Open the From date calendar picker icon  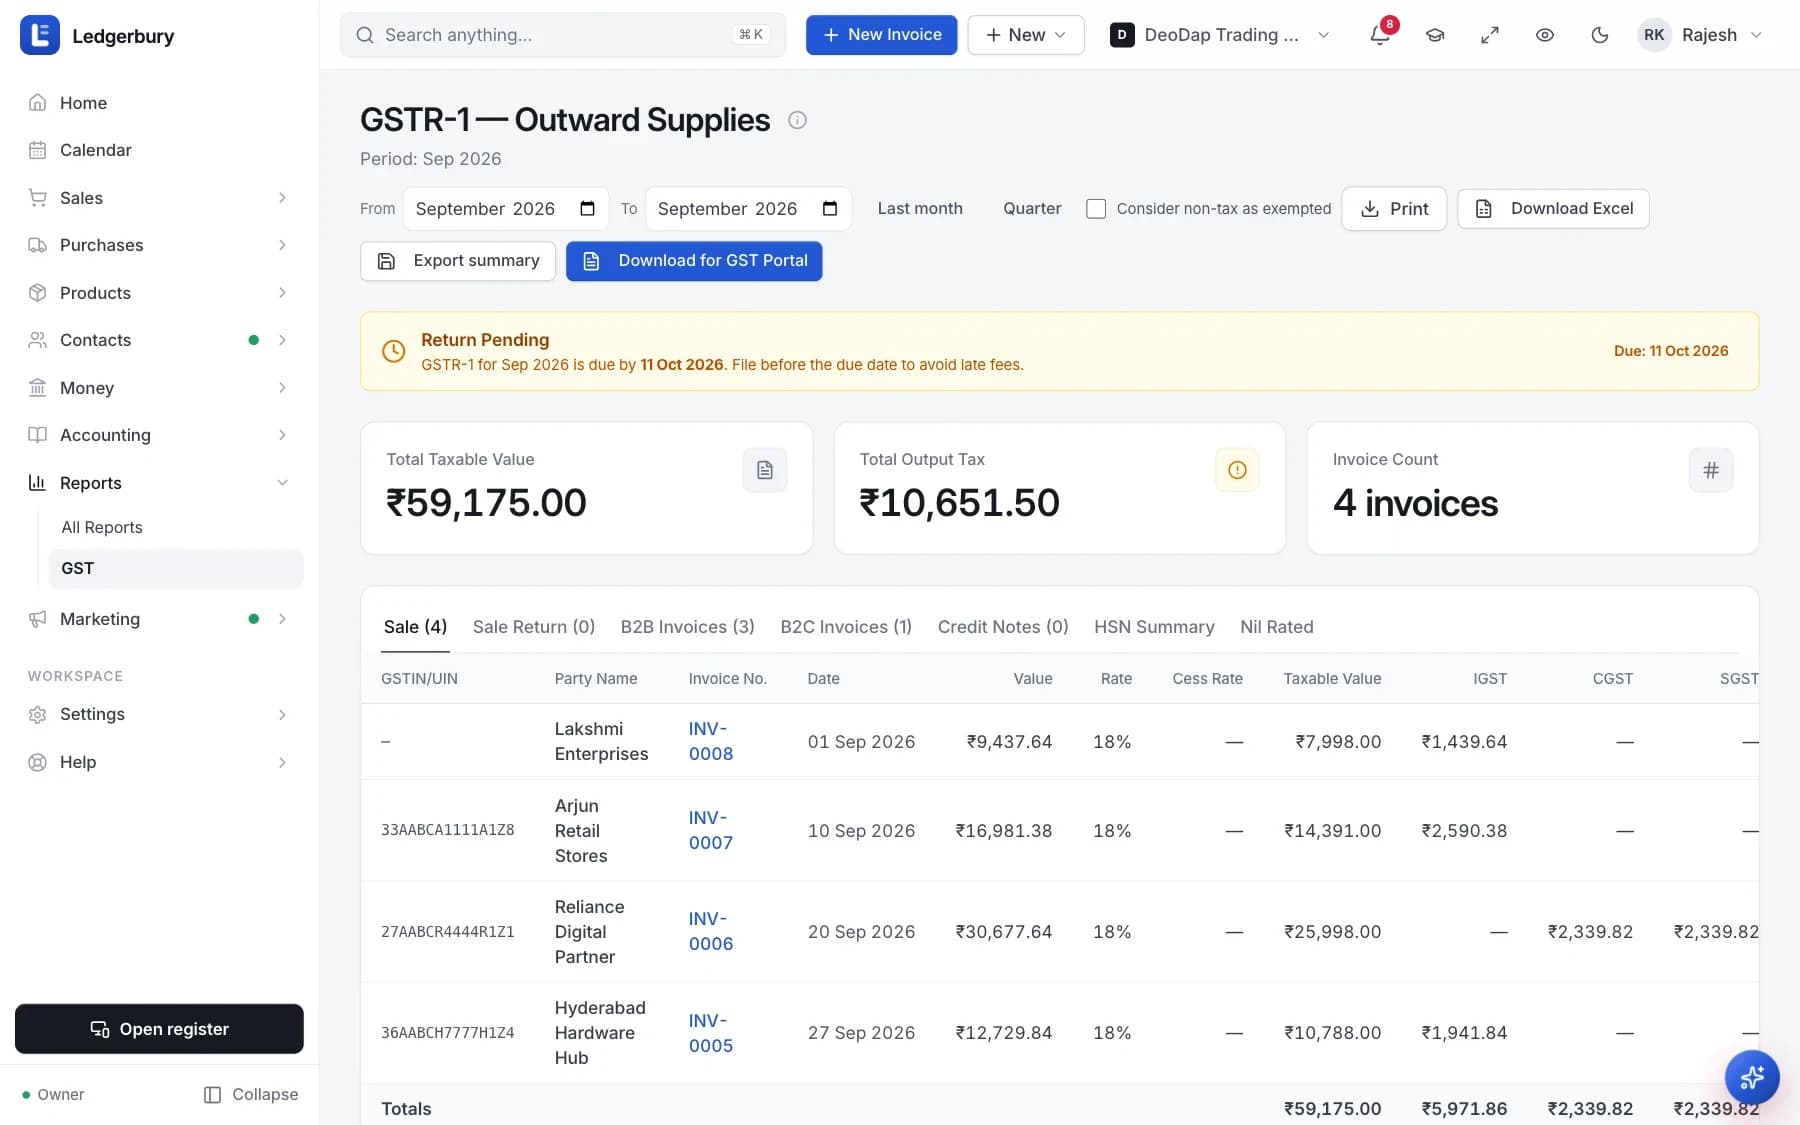click(x=588, y=208)
